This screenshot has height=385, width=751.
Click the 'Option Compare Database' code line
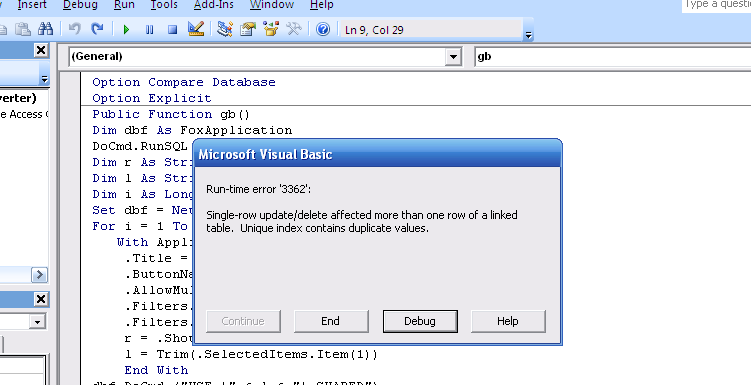pyautogui.click(x=184, y=82)
